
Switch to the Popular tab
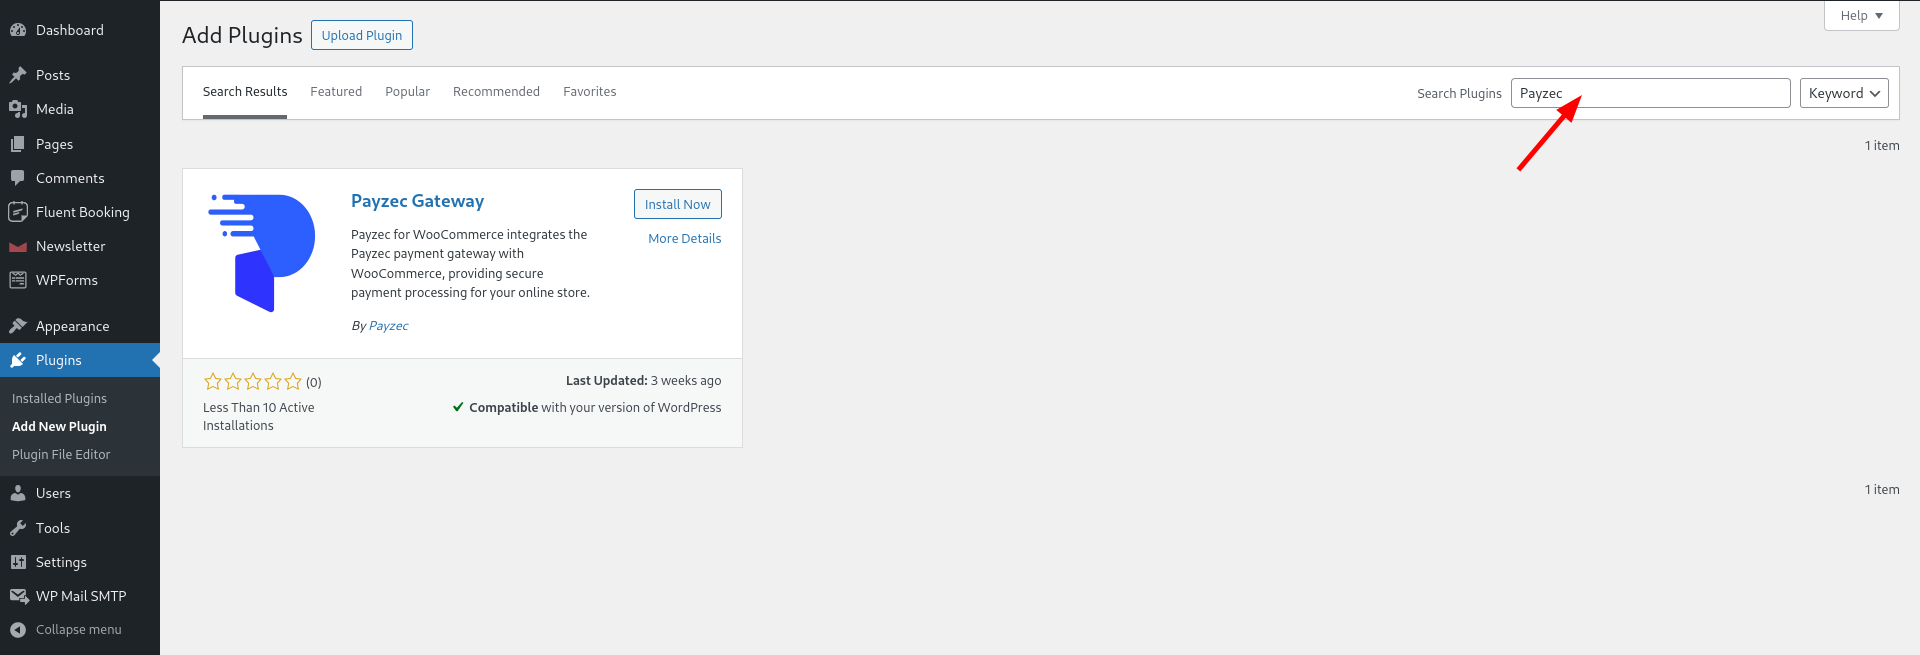point(407,91)
